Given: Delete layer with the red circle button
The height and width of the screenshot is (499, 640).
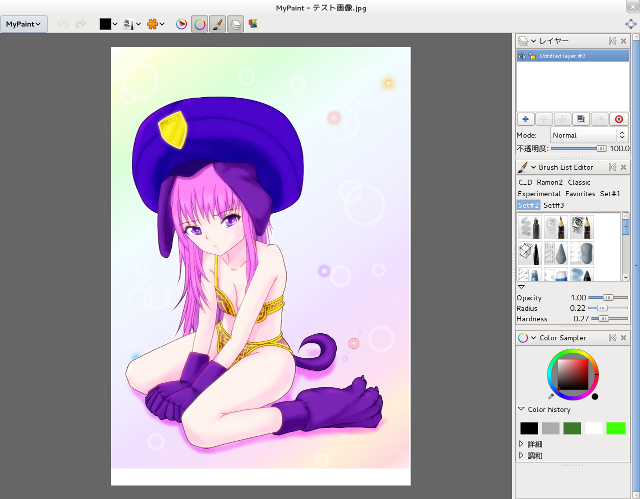Looking at the screenshot, I should click(x=619, y=119).
